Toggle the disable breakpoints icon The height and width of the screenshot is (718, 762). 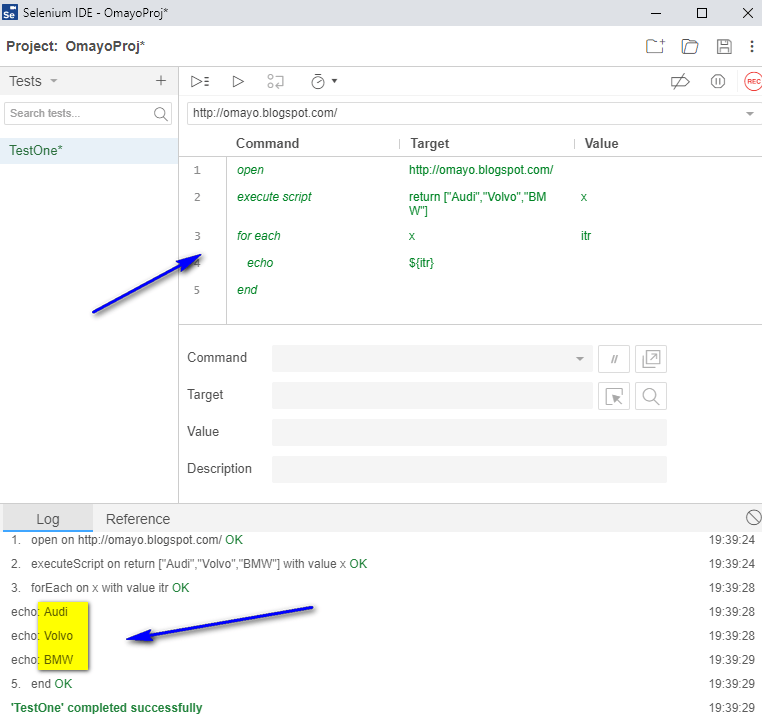pos(680,81)
